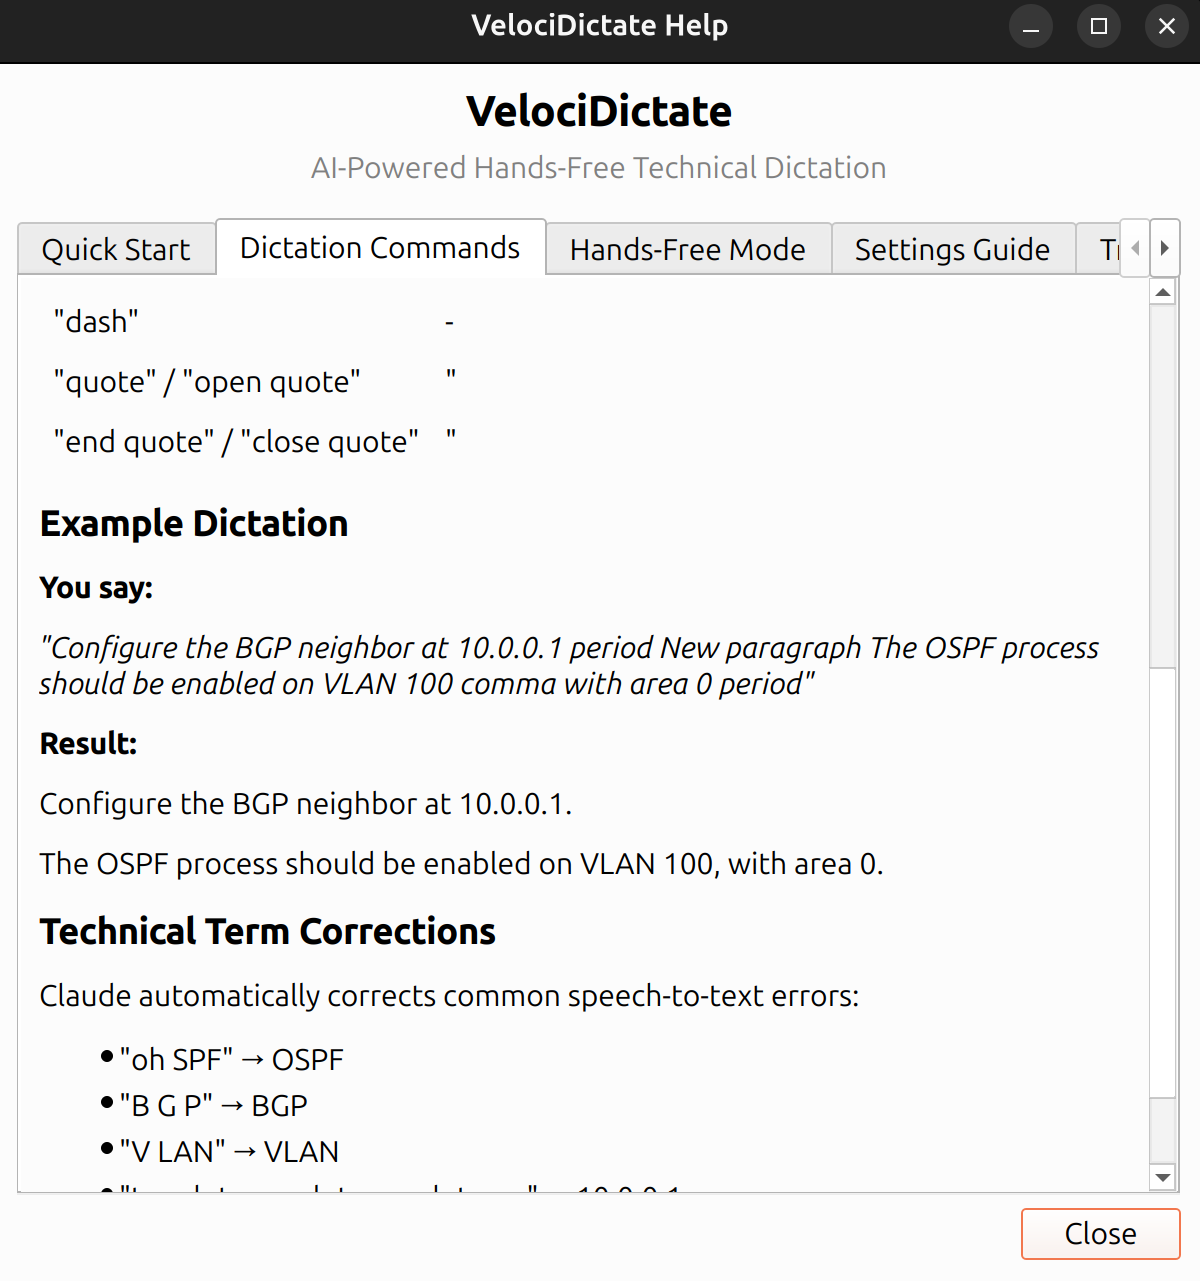The image size is (1200, 1281).
Task: Click the scrollbar down arrow
Action: 1162,1177
